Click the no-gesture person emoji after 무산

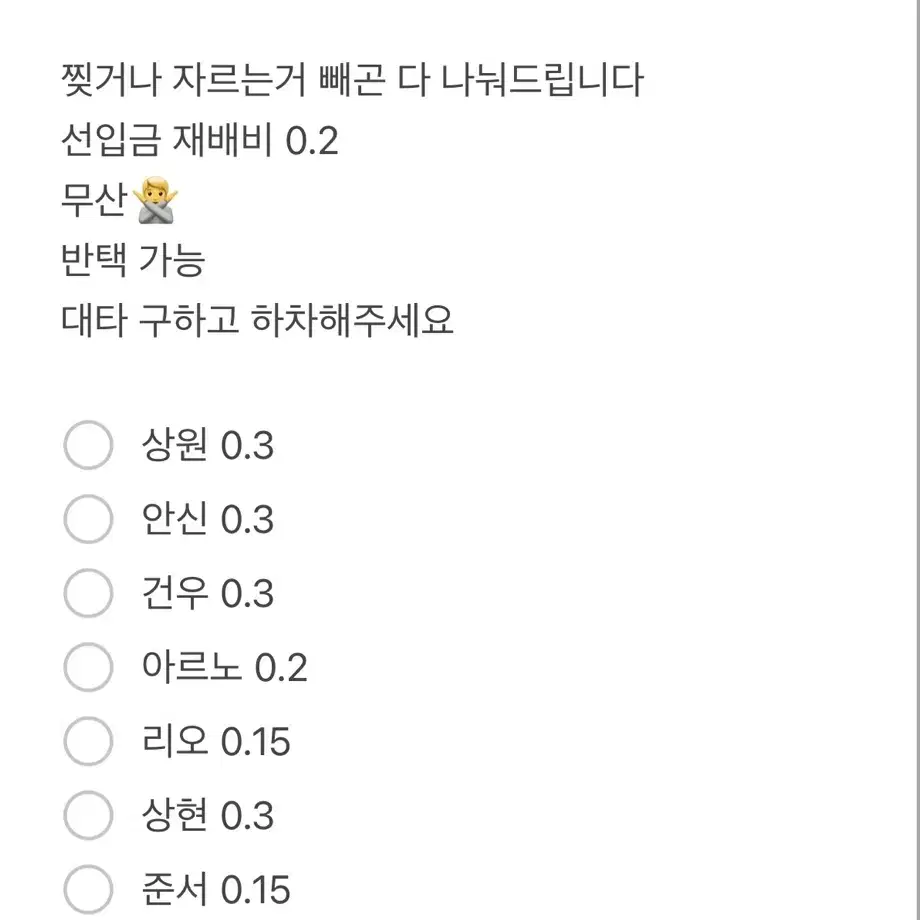tap(158, 203)
